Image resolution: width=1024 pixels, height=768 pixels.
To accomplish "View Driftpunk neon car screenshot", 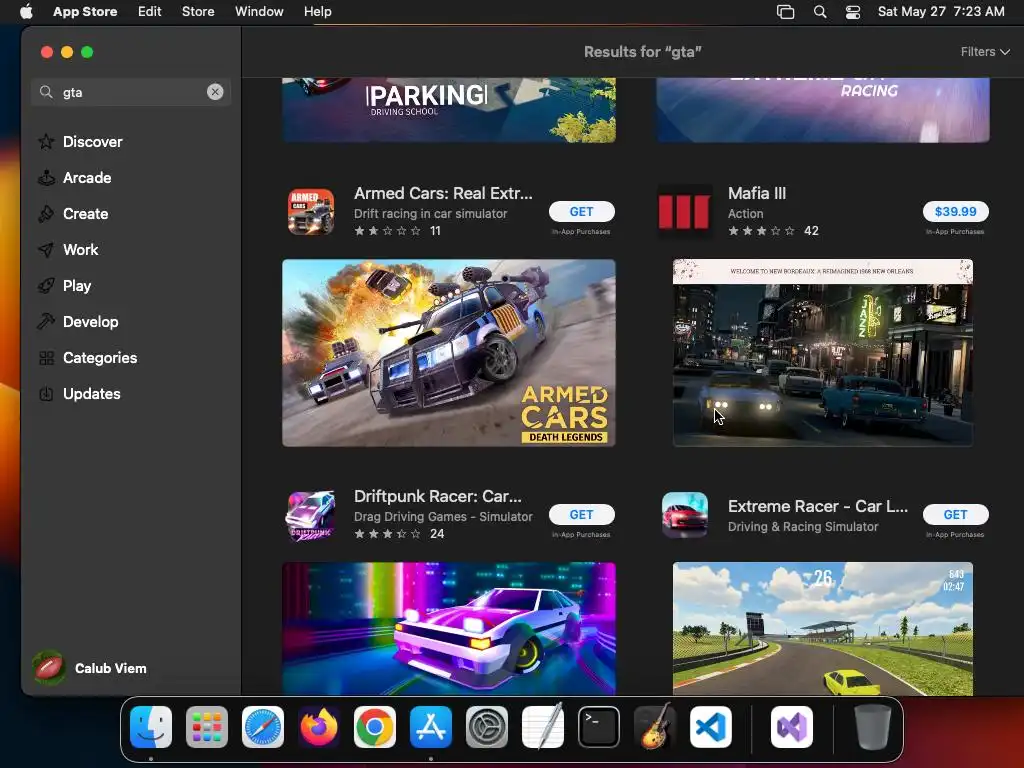I will pyautogui.click(x=449, y=628).
